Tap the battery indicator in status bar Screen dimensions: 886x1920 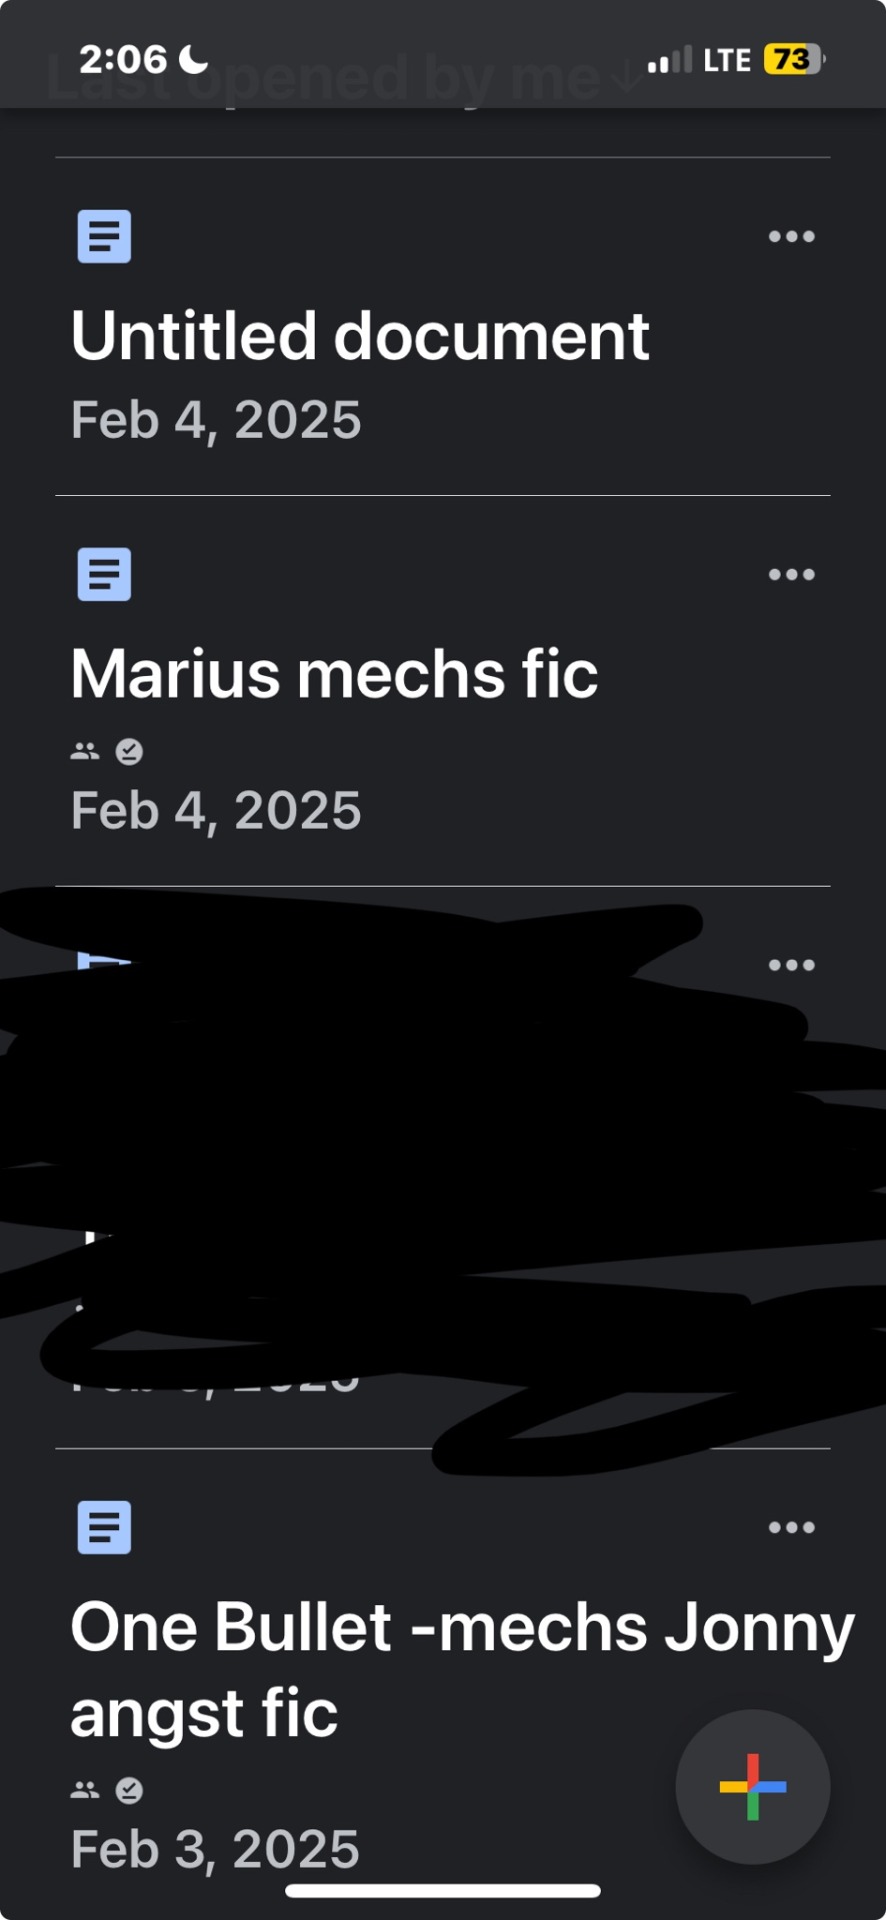coord(793,60)
